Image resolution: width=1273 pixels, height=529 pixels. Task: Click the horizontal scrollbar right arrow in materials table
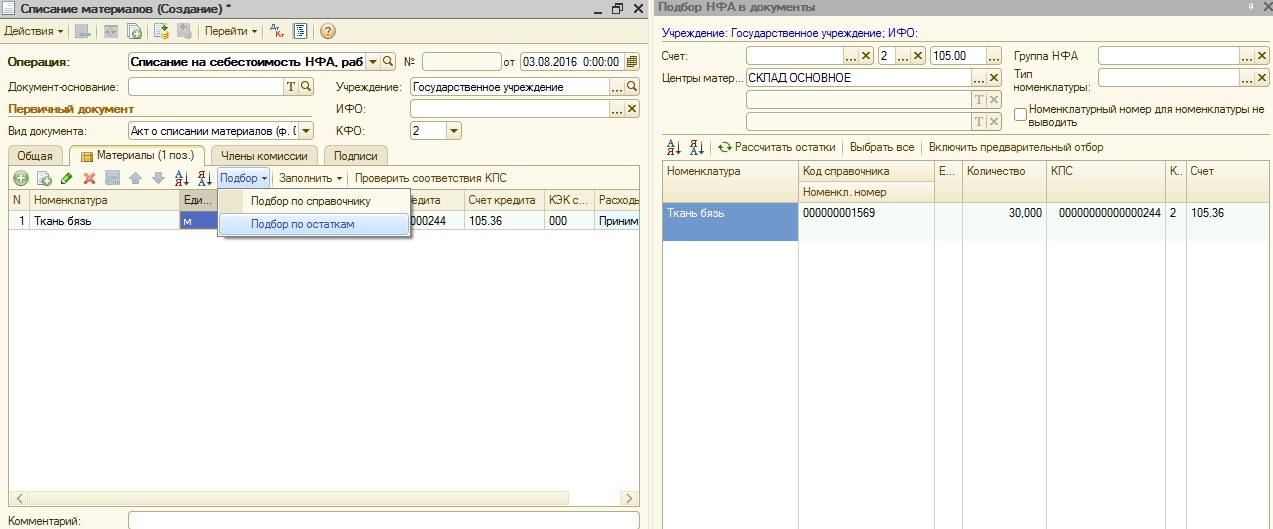tap(630, 498)
